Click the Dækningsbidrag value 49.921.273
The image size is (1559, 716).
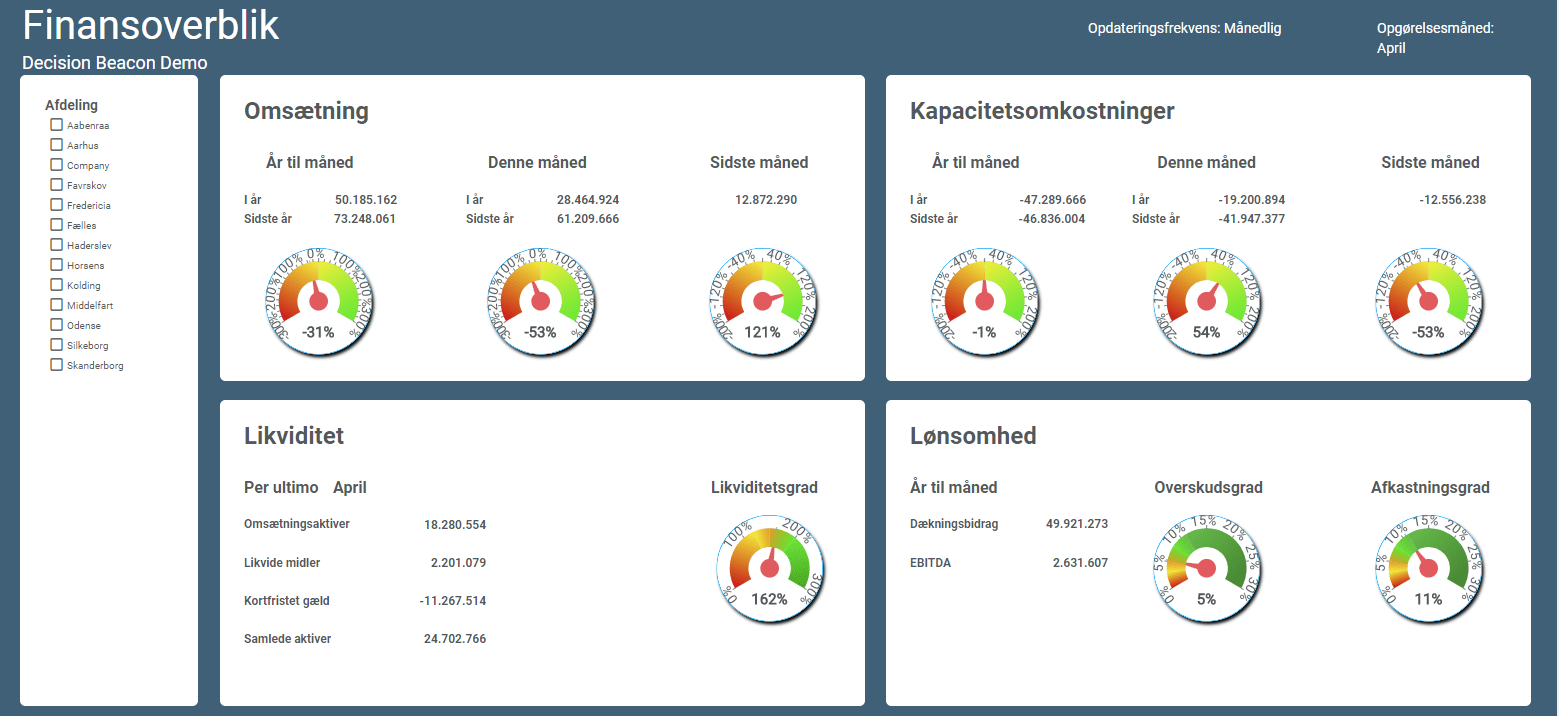click(x=1077, y=524)
